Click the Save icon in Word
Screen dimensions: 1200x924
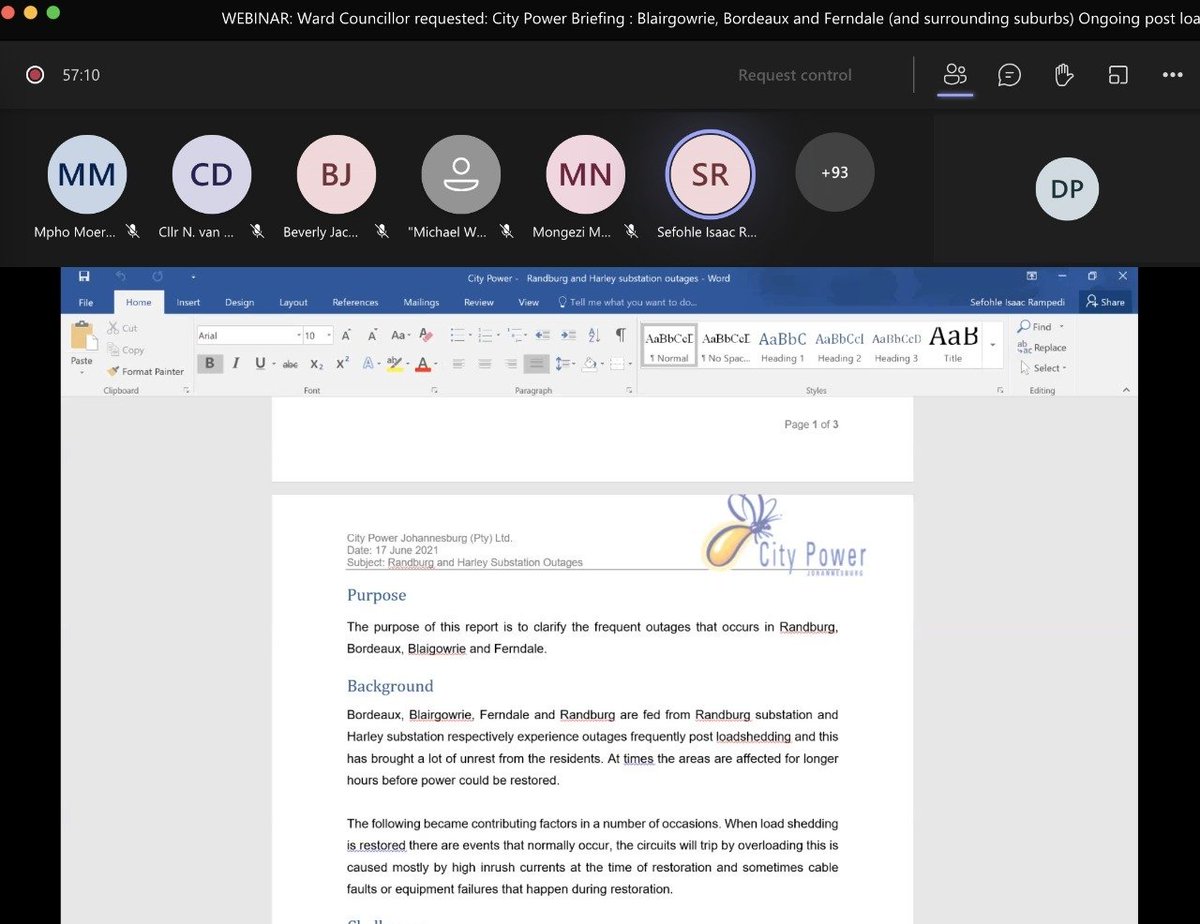[x=84, y=277]
